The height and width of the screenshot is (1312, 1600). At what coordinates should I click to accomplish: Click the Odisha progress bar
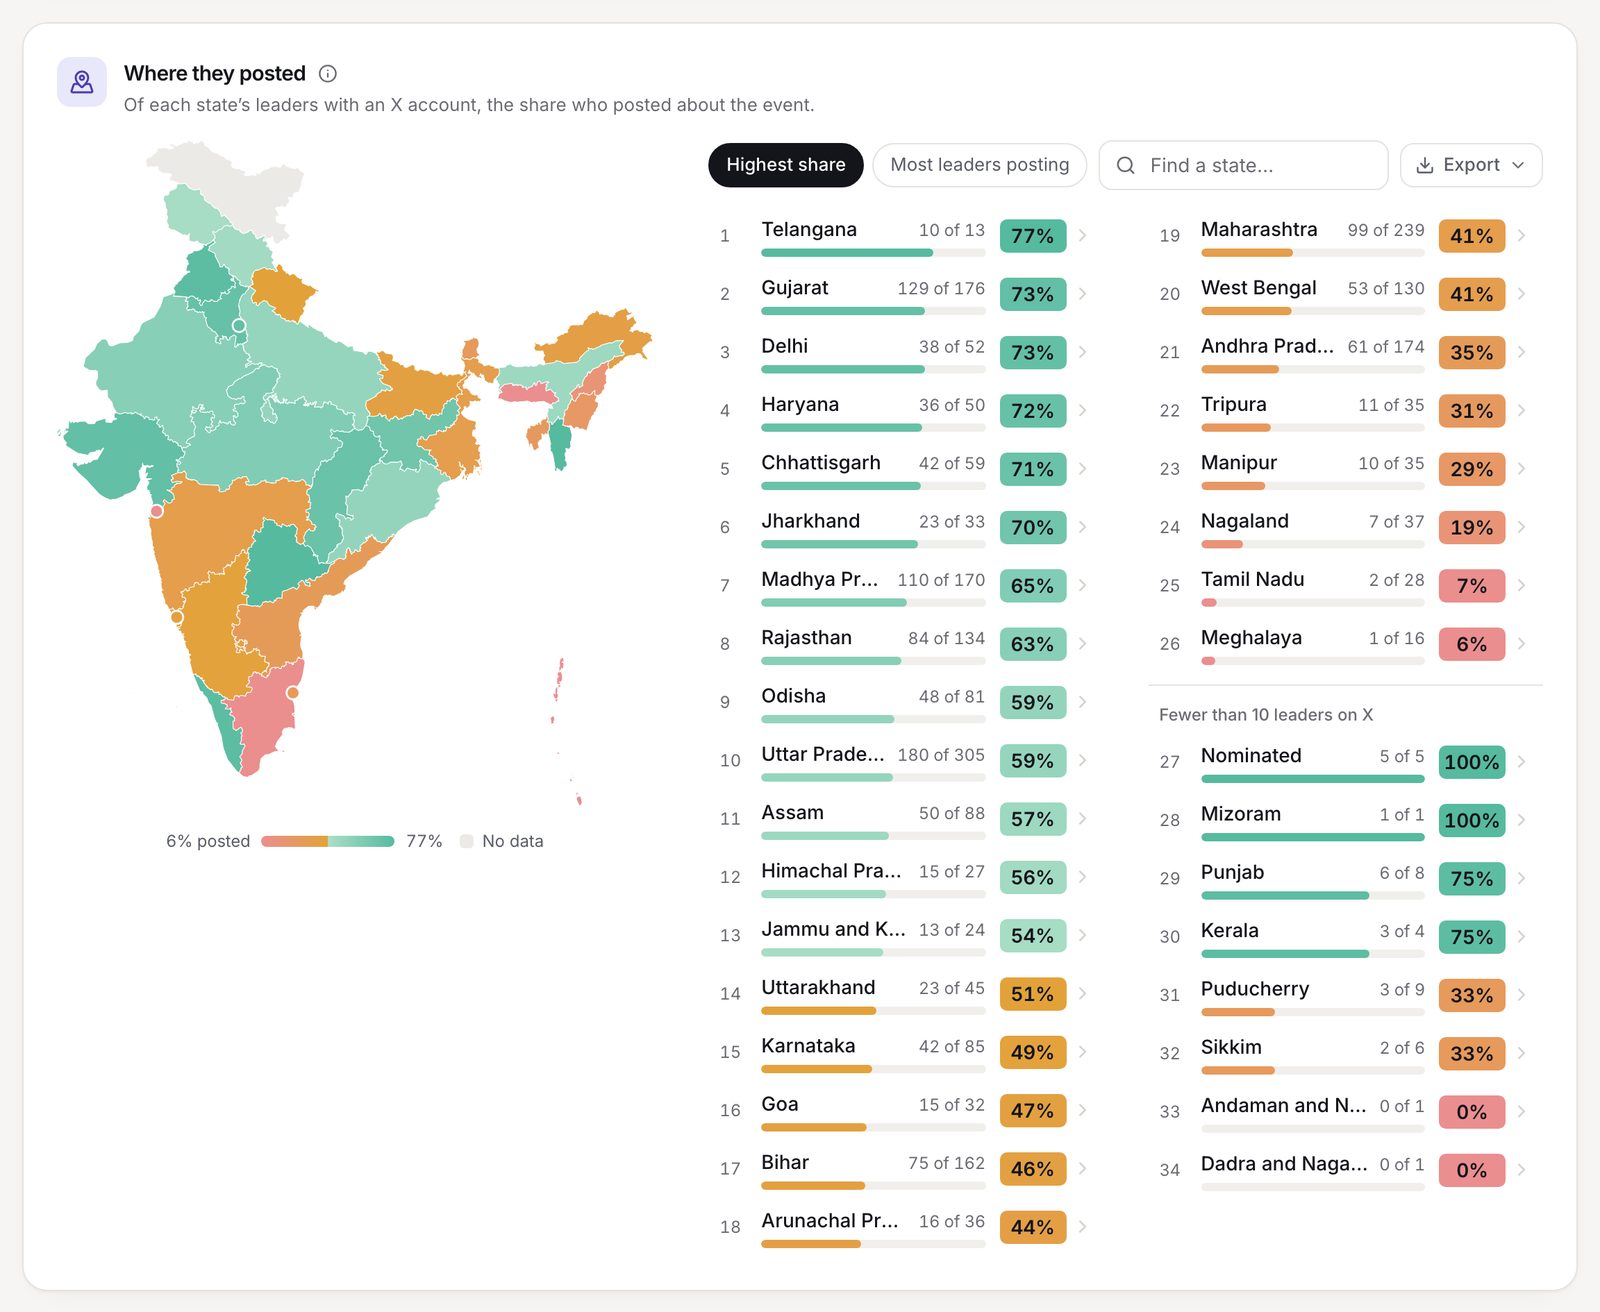[873, 719]
